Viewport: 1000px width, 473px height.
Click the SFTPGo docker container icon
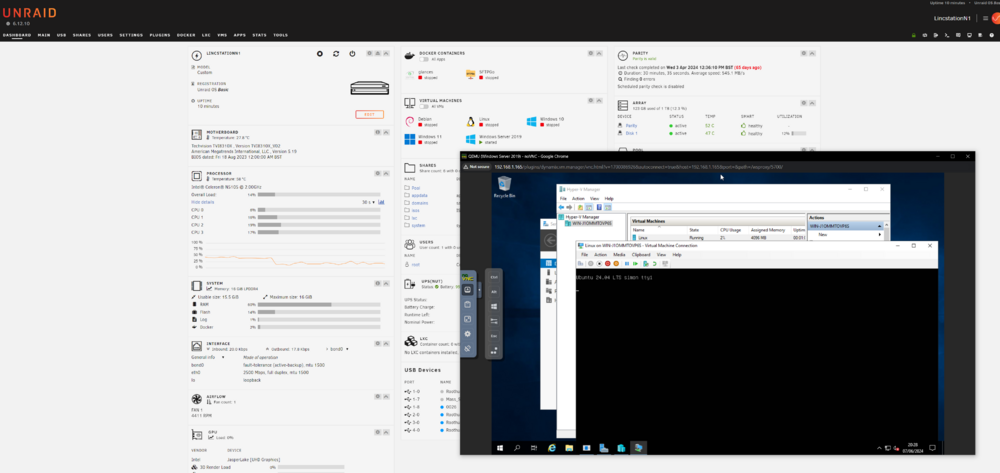click(471, 75)
